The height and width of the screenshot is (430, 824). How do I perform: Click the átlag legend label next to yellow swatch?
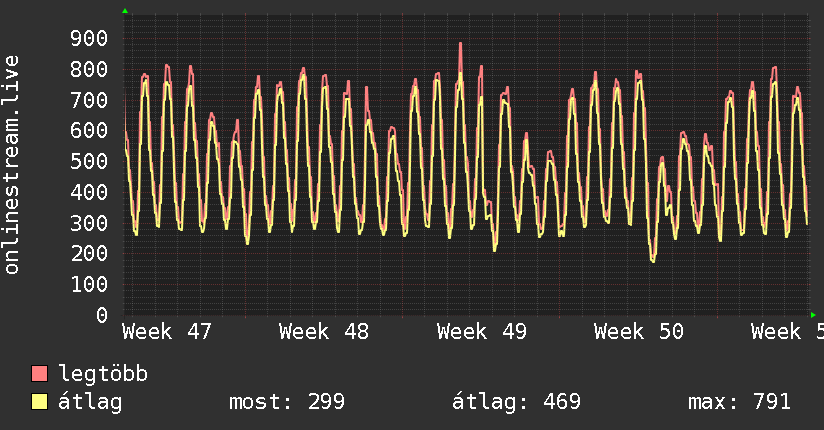tap(90, 402)
